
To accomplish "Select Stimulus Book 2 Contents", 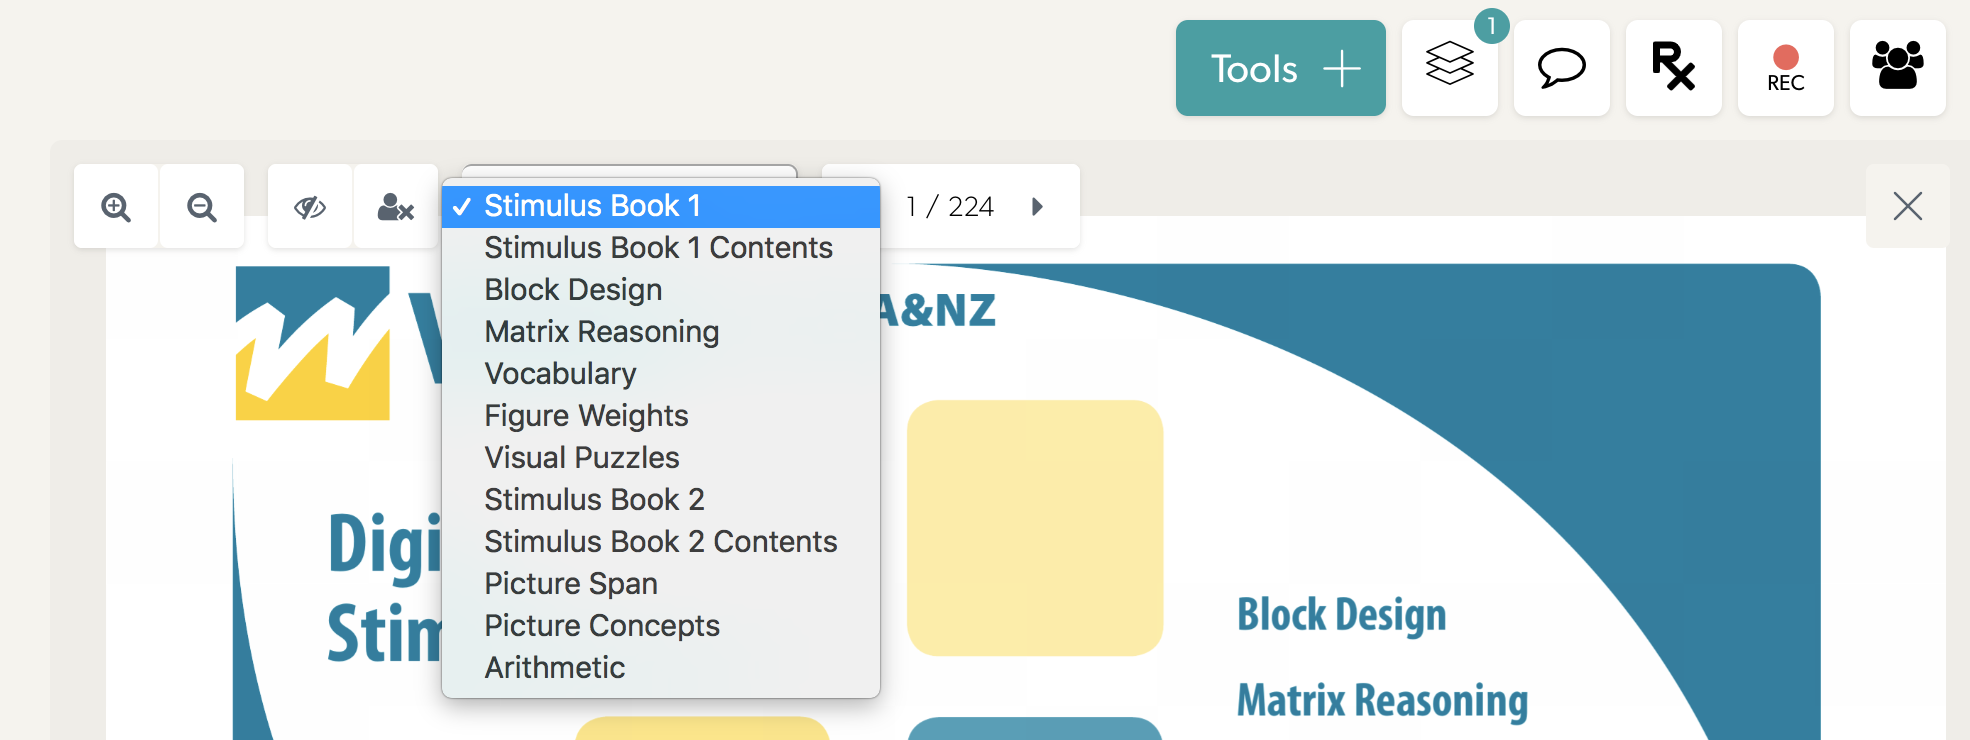I will tap(661, 542).
